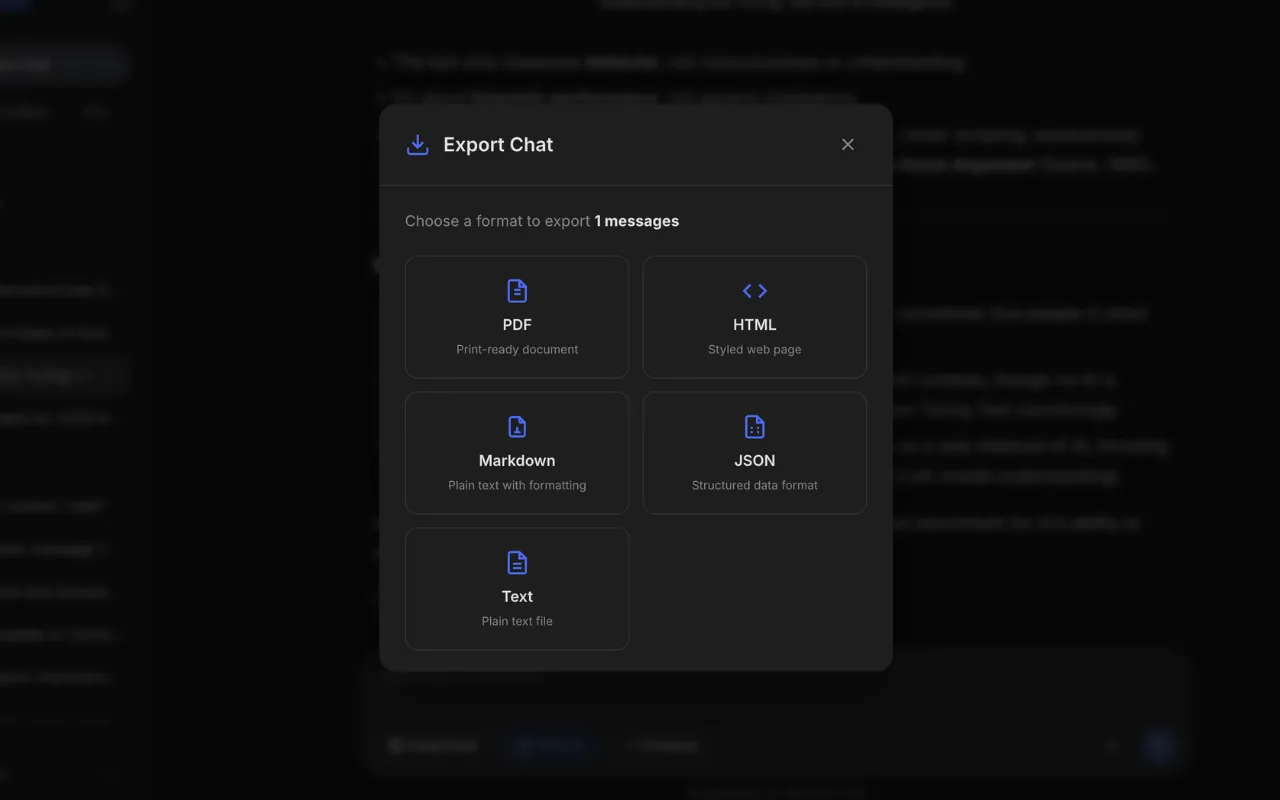Click the 'Styled web page' description
Screen dimensions: 1280x800
tap(755, 350)
